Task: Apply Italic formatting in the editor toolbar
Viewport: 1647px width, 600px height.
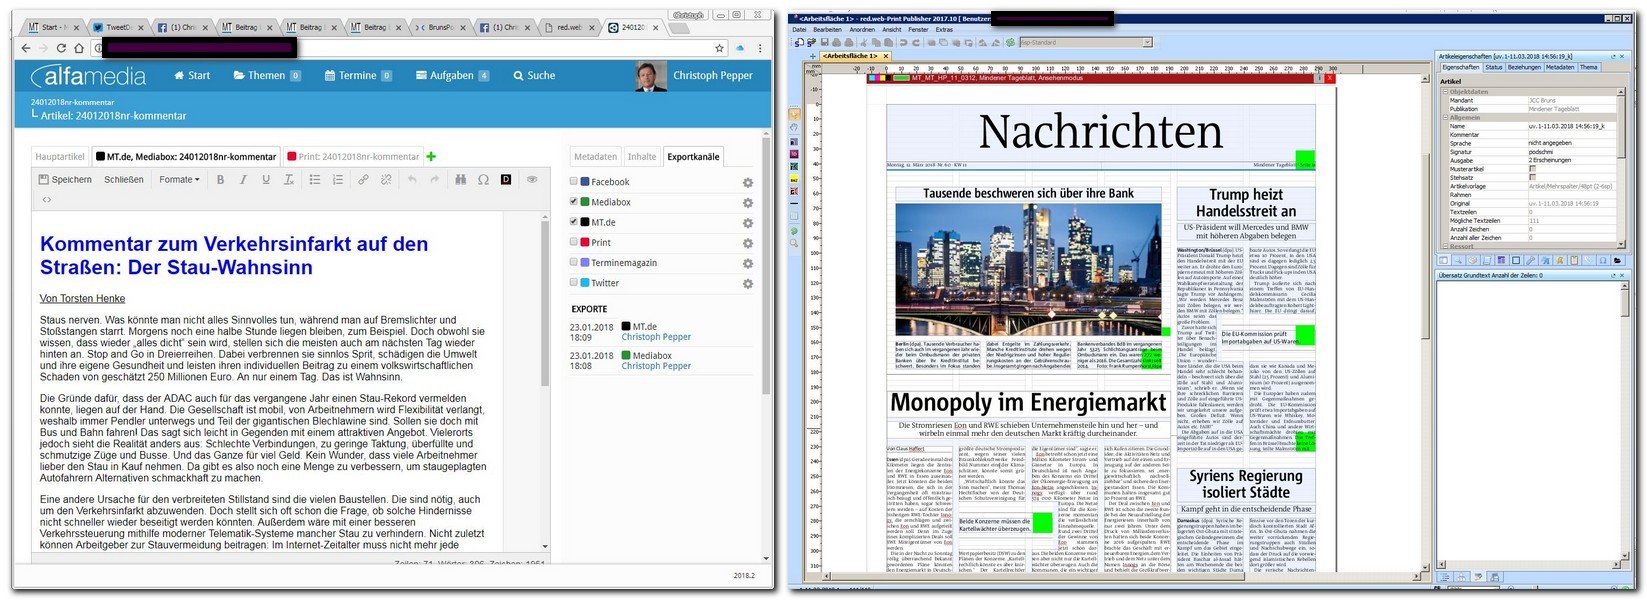Action: [x=243, y=179]
